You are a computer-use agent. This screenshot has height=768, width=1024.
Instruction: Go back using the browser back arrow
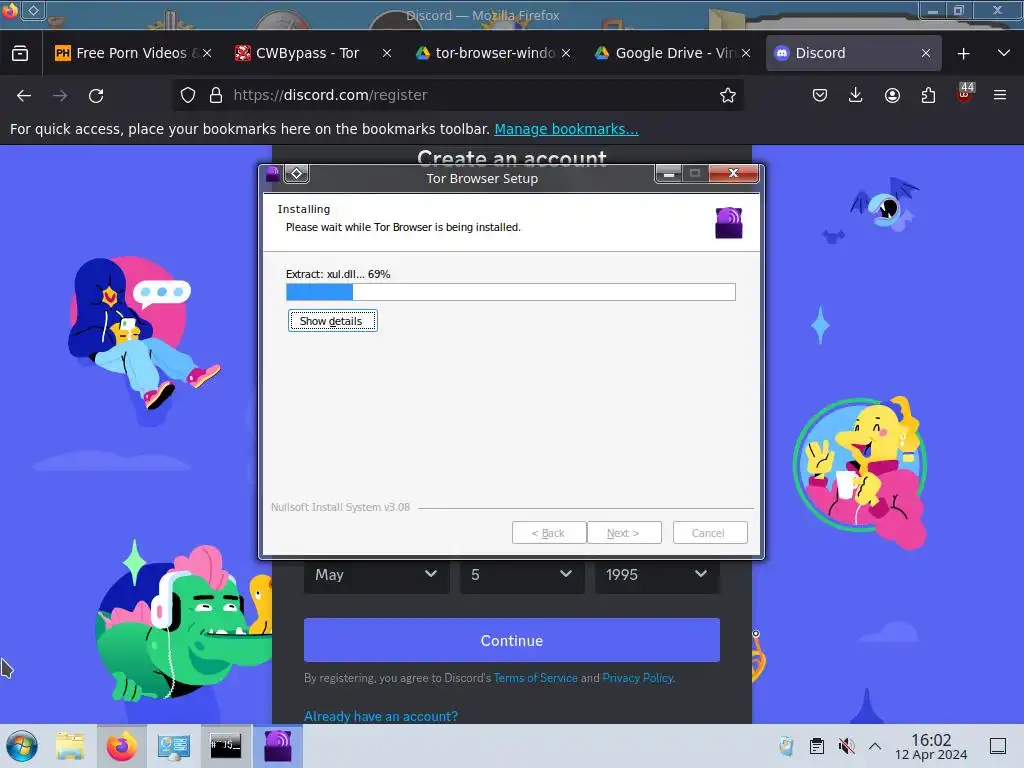click(24, 95)
